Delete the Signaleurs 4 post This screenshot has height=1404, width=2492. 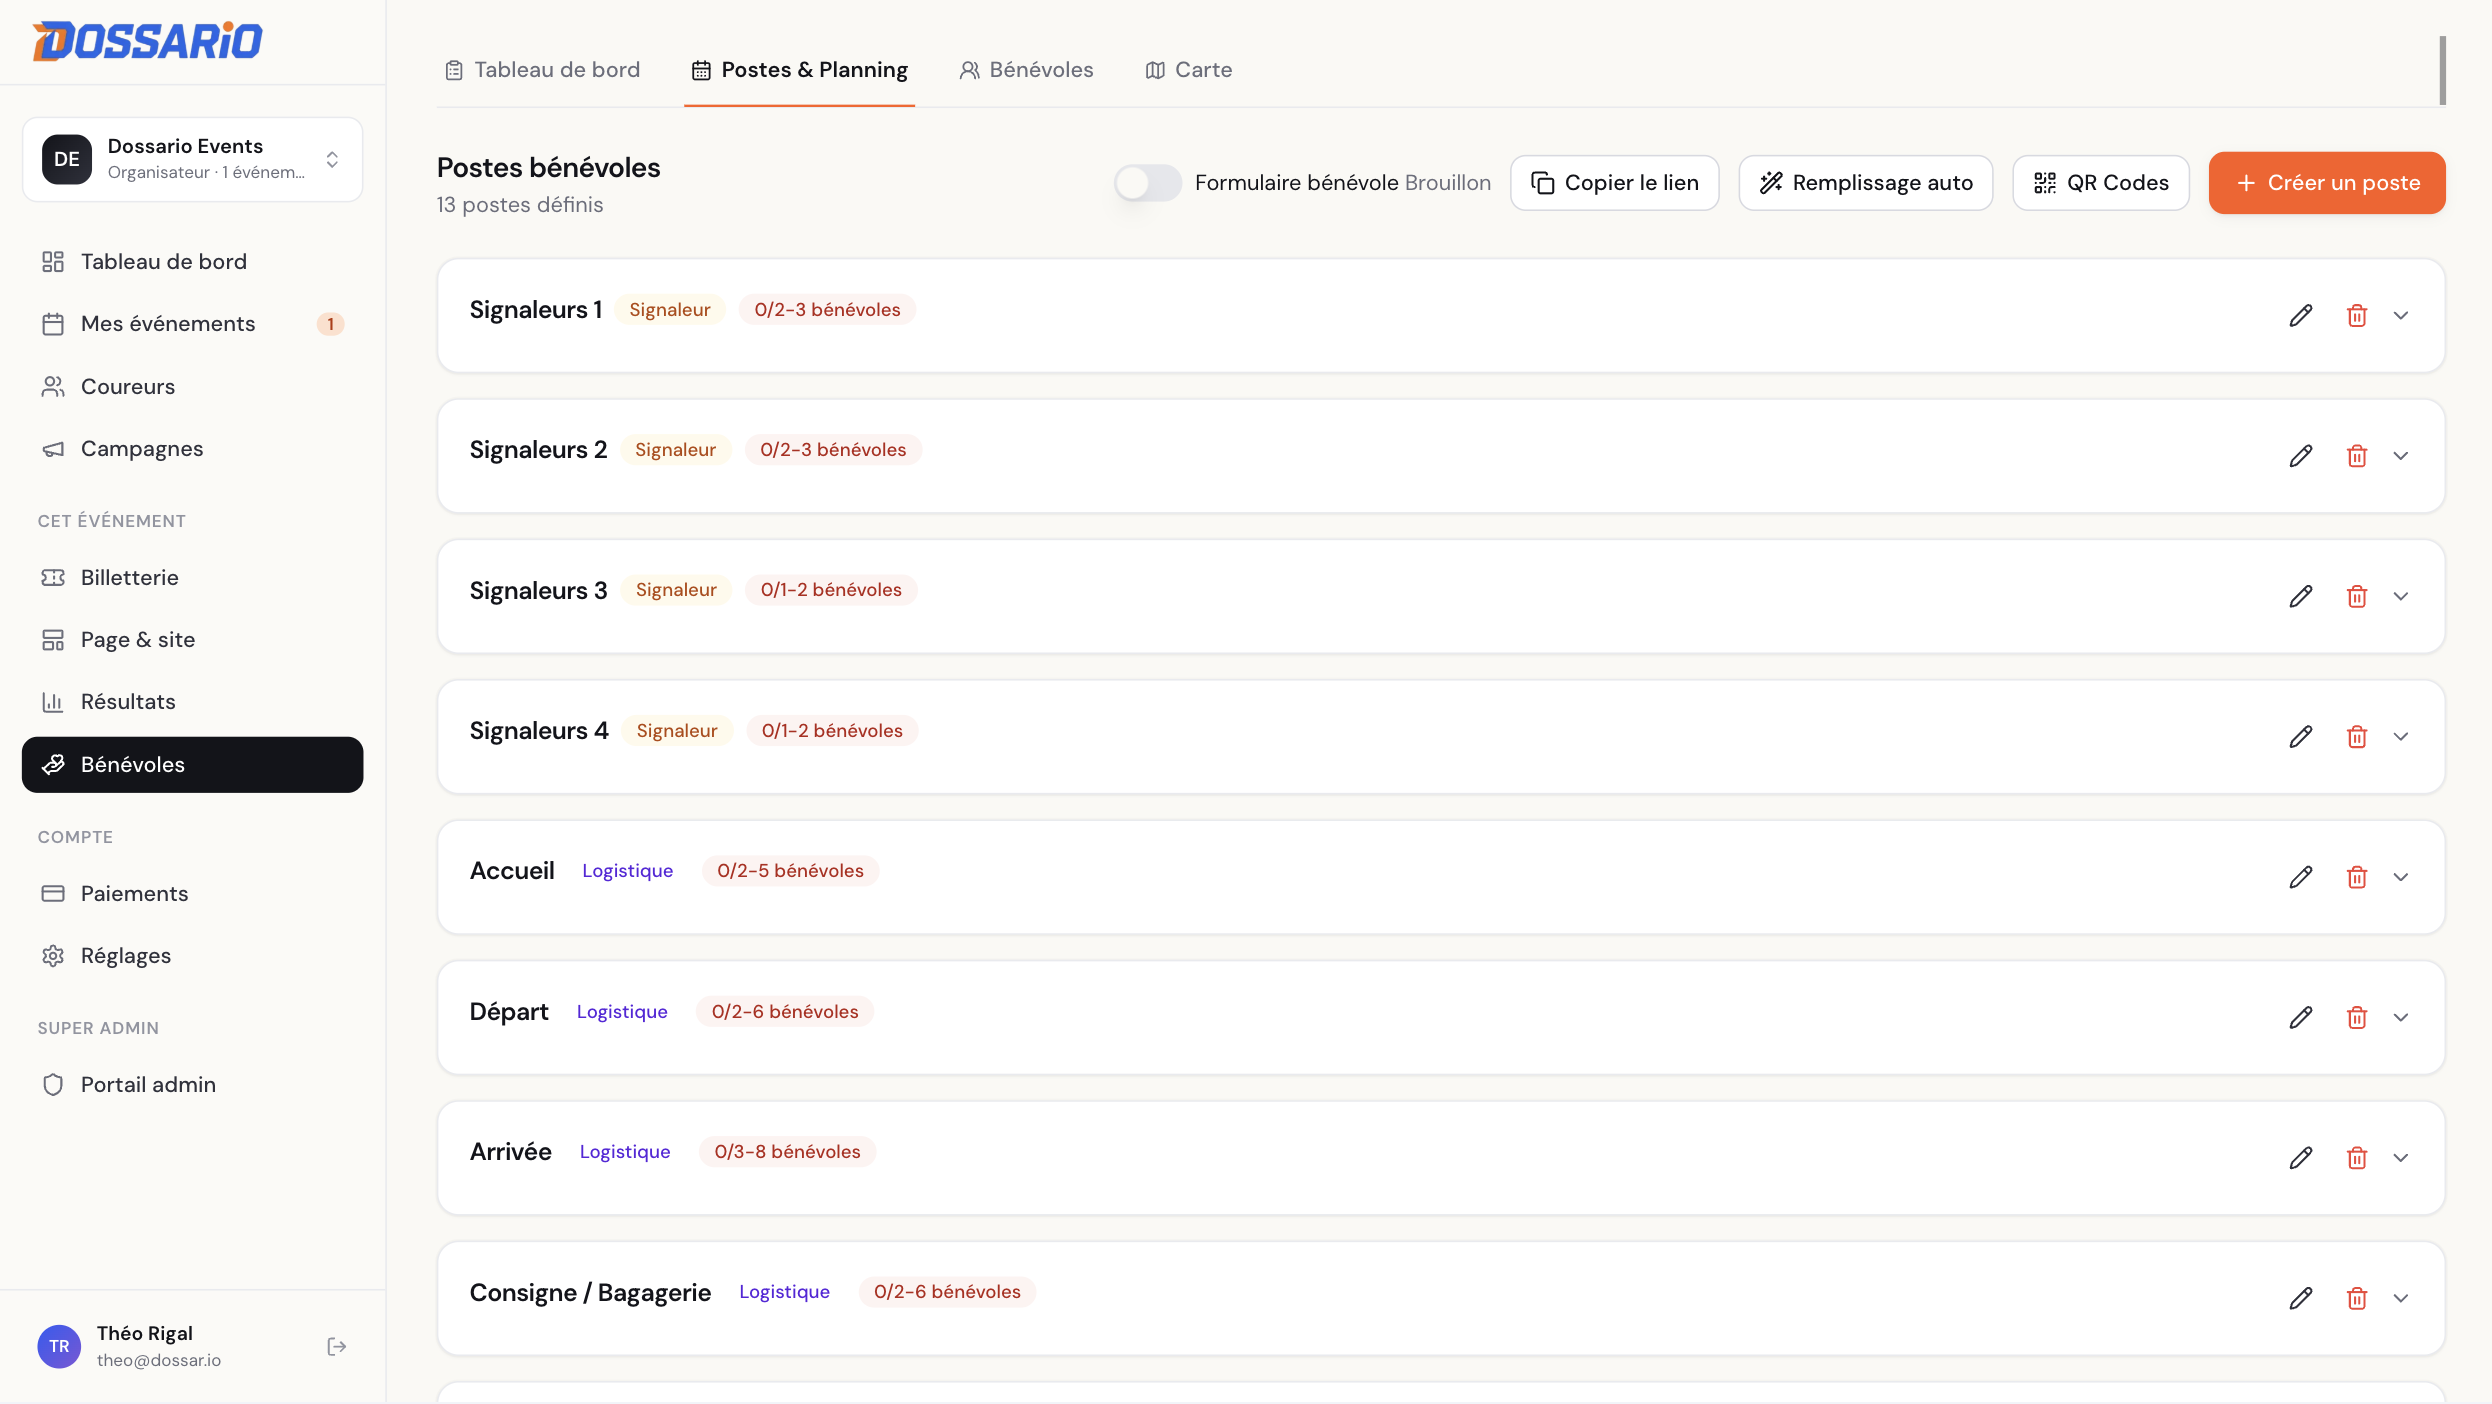pyautogui.click(x=2357, y=737)
